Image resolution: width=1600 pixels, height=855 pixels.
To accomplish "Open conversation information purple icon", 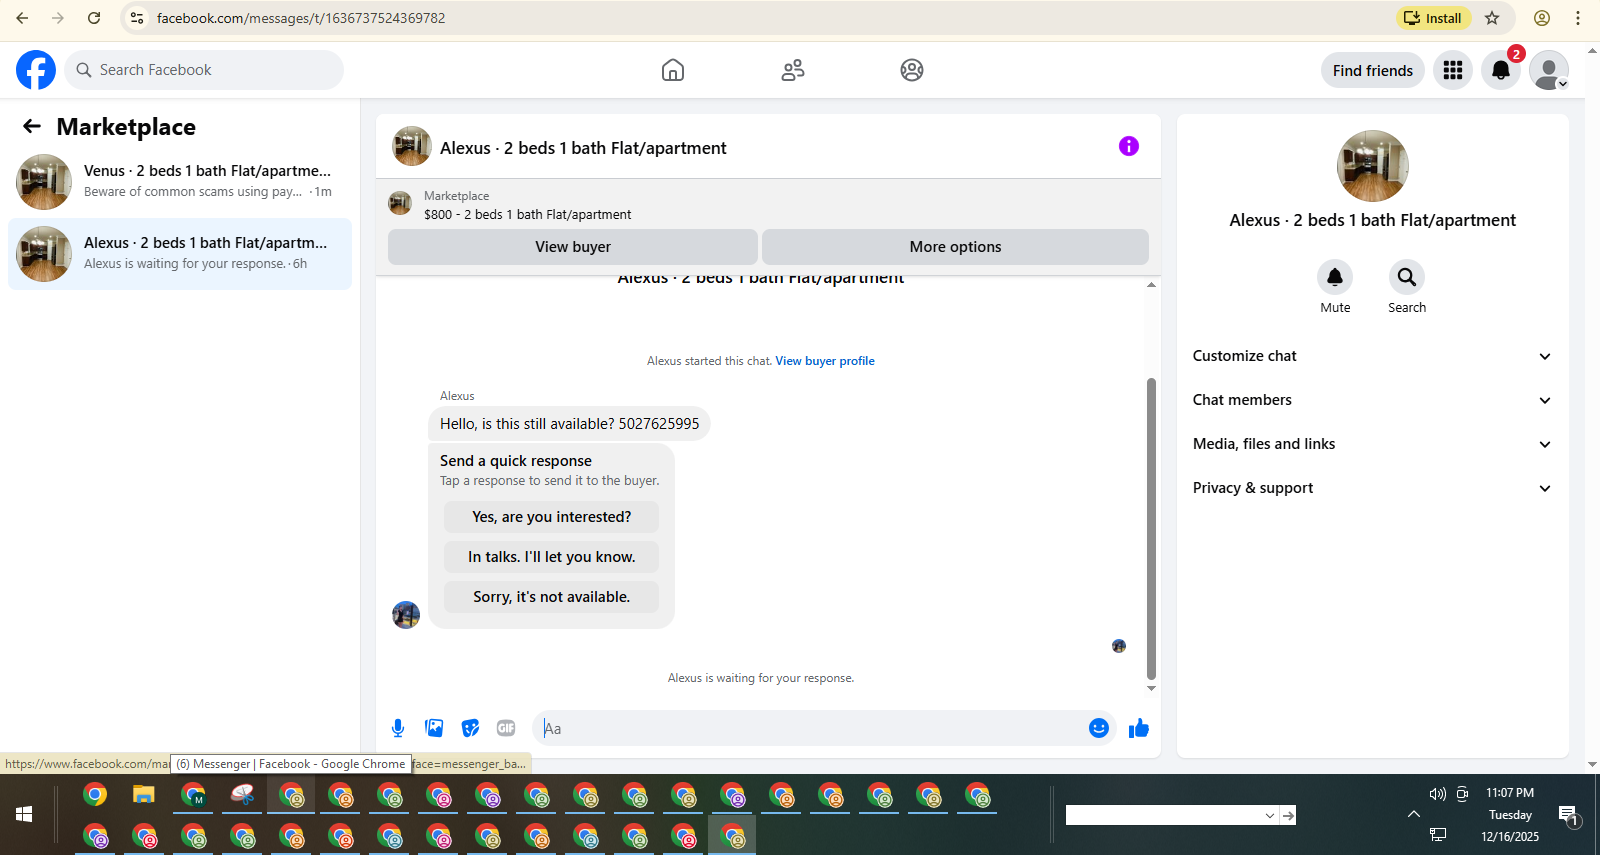I will click(1129, 146).
